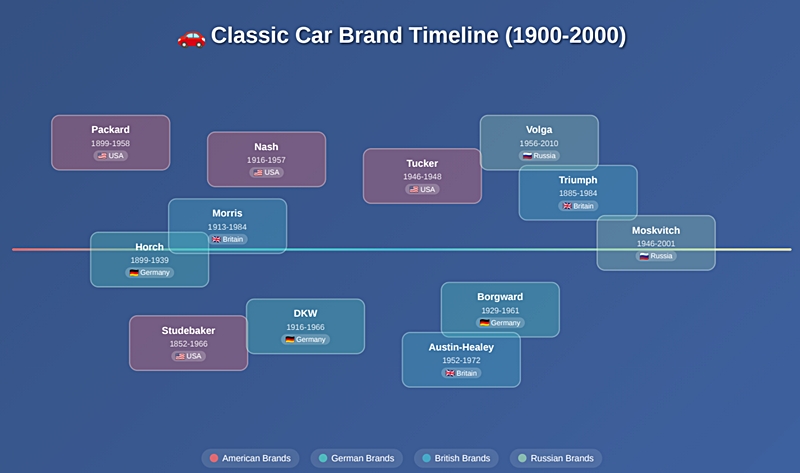Click the Britain flag badge on Morris
800x473 pixels.
(x=228, y=239)
